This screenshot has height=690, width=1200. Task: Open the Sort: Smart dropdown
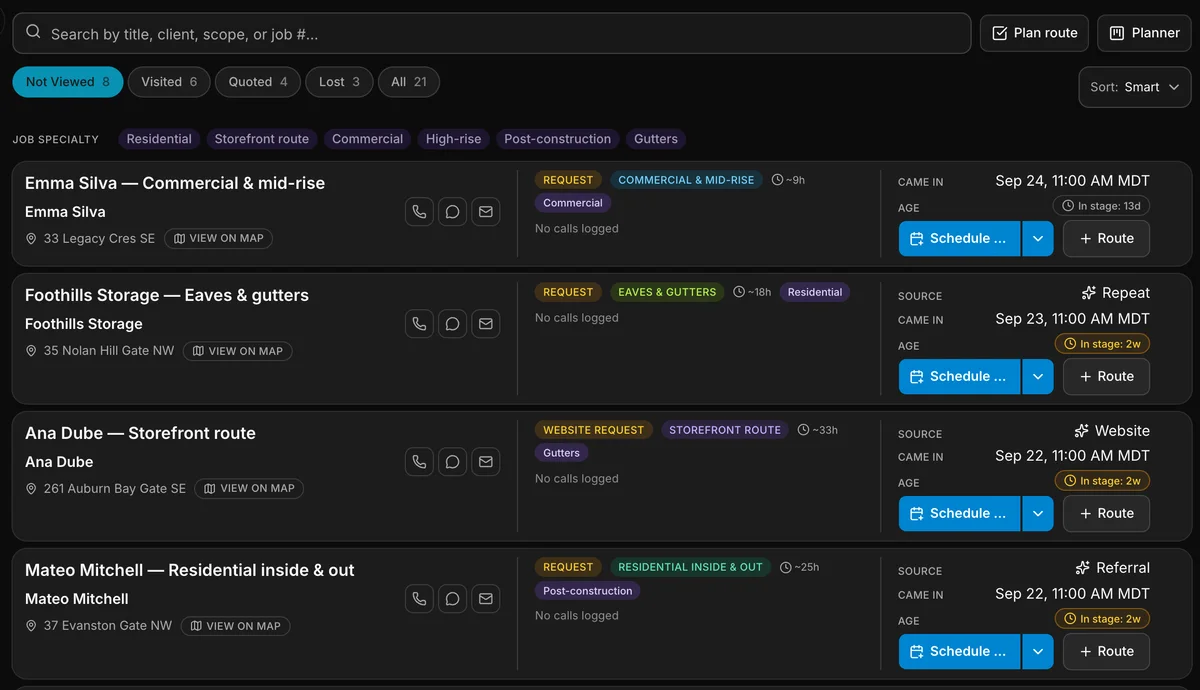pos(1135,87)
